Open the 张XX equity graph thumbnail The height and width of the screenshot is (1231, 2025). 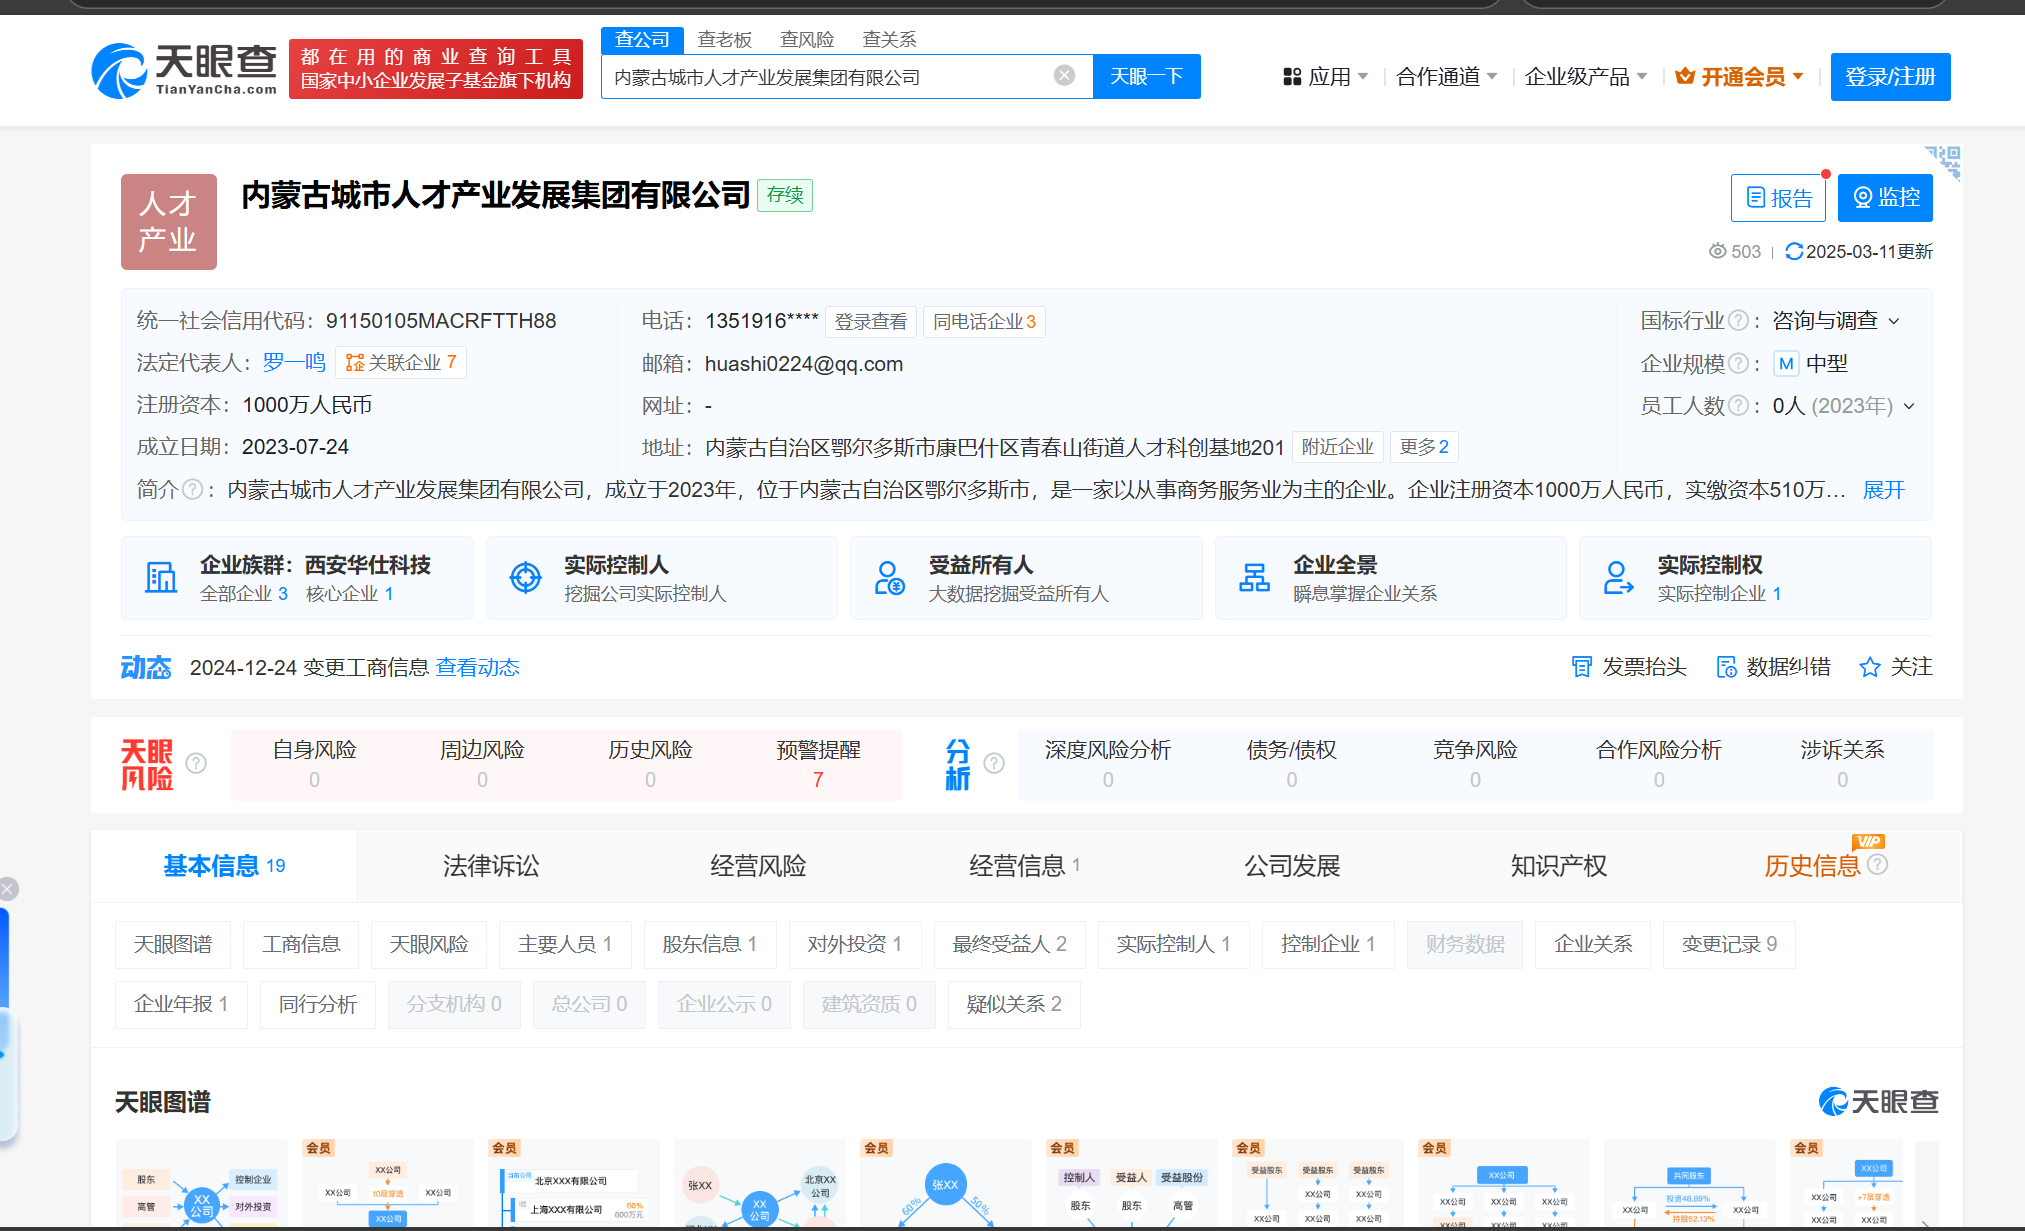(x=946, y=1184)
